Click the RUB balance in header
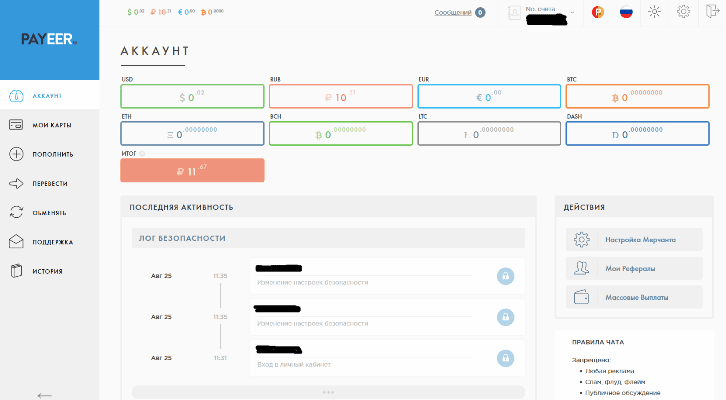This screenshot has height=400, width=726. (161, 12)
